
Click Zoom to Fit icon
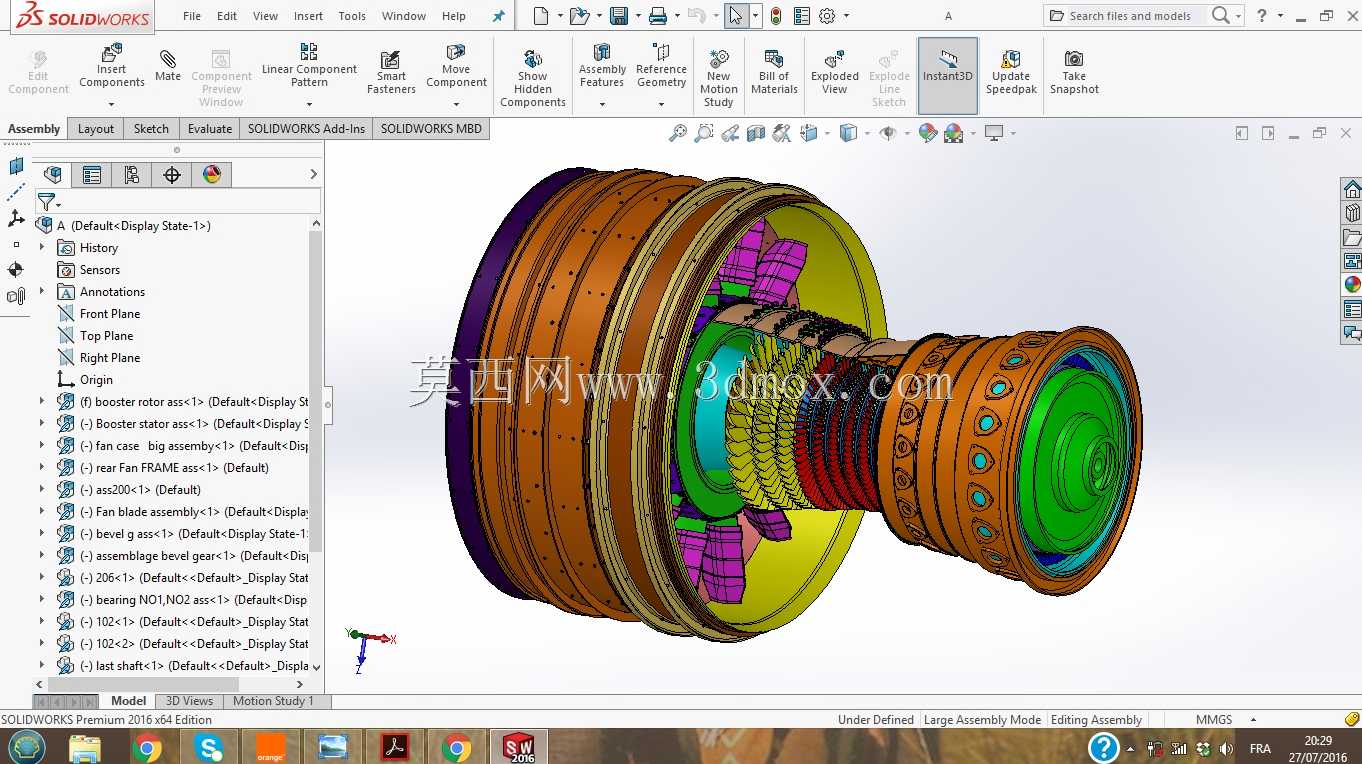coord(678,133)
